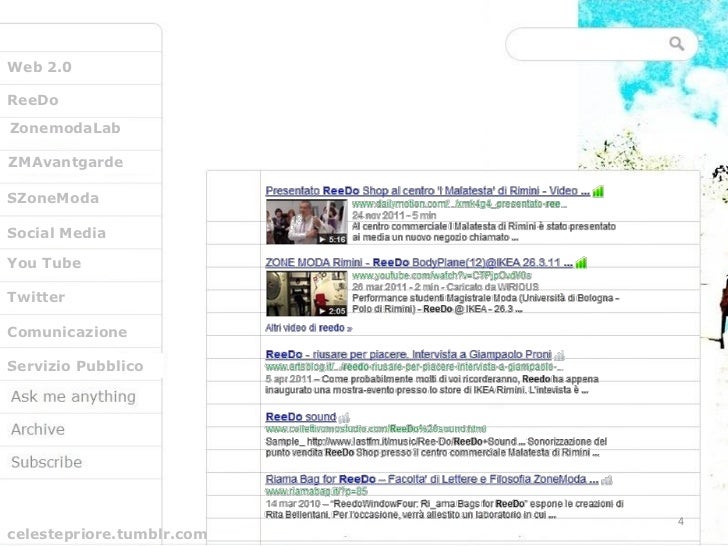Click snippet 'Performance studenti Magistrale Moda'
This screenshot has height=546, width=728.
click(x=486, y=304)
